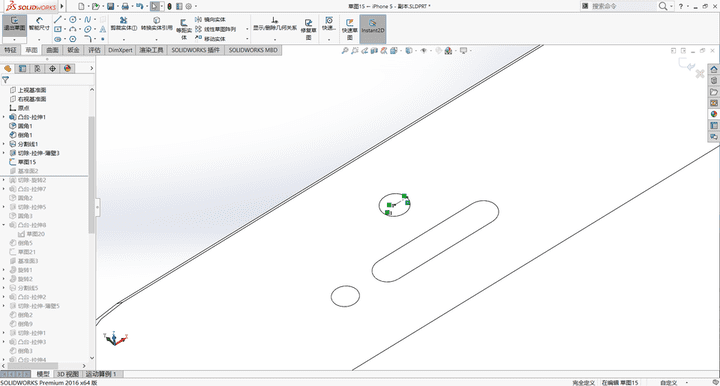Open the FeatureManager design tree tab

pos(7,68)
